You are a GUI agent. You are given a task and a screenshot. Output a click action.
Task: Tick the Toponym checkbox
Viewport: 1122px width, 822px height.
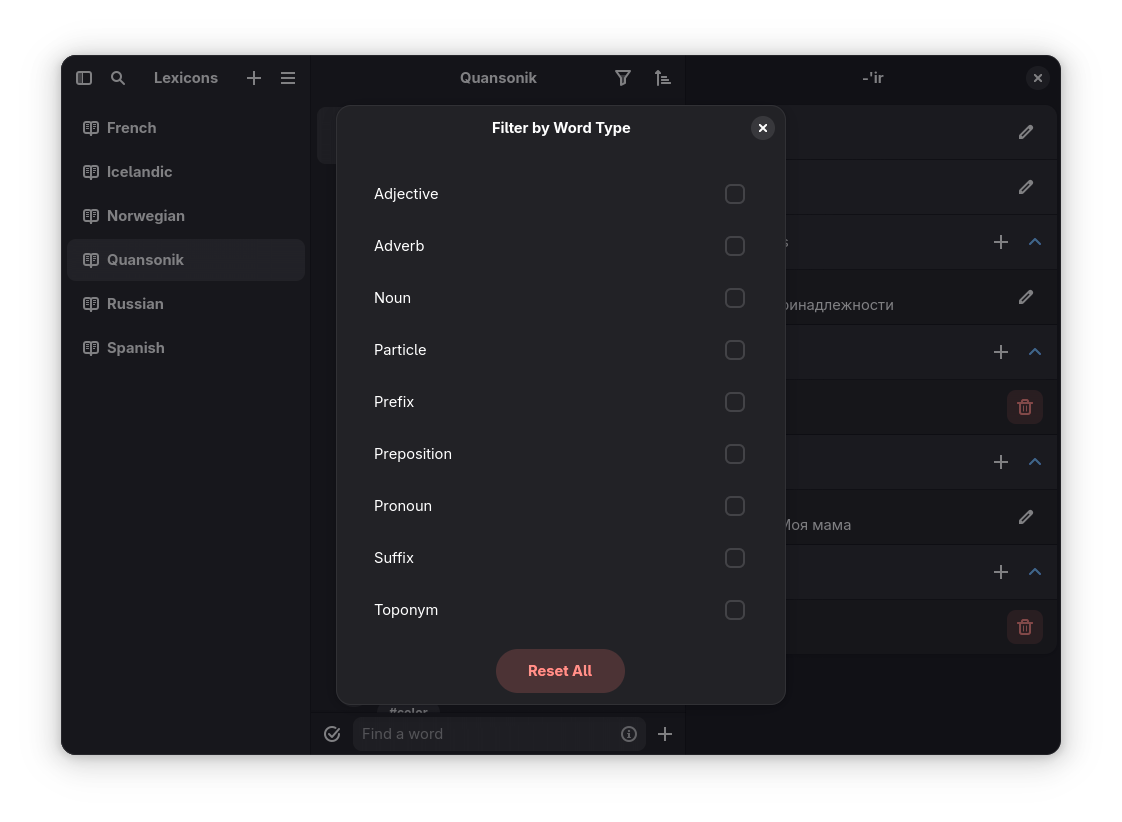click(x=735, y=610)
